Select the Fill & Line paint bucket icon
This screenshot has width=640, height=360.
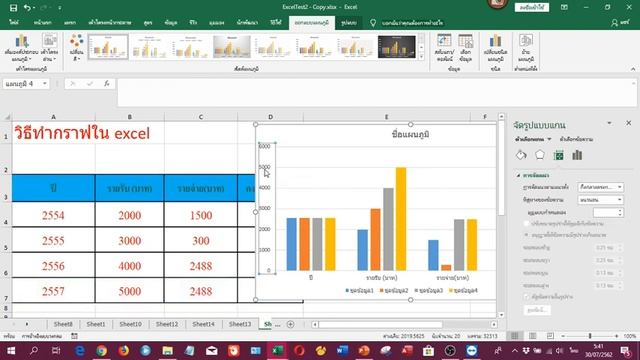(x=521, y=155)
